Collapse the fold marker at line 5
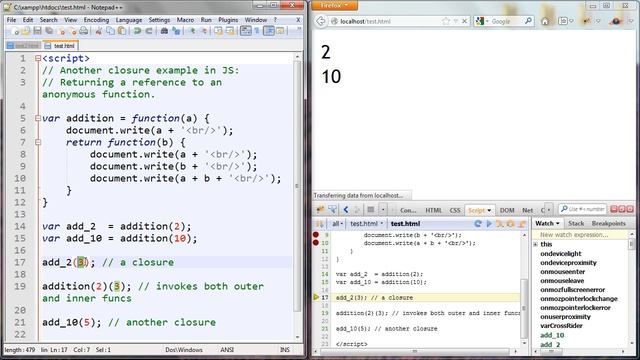 (38, 118)
